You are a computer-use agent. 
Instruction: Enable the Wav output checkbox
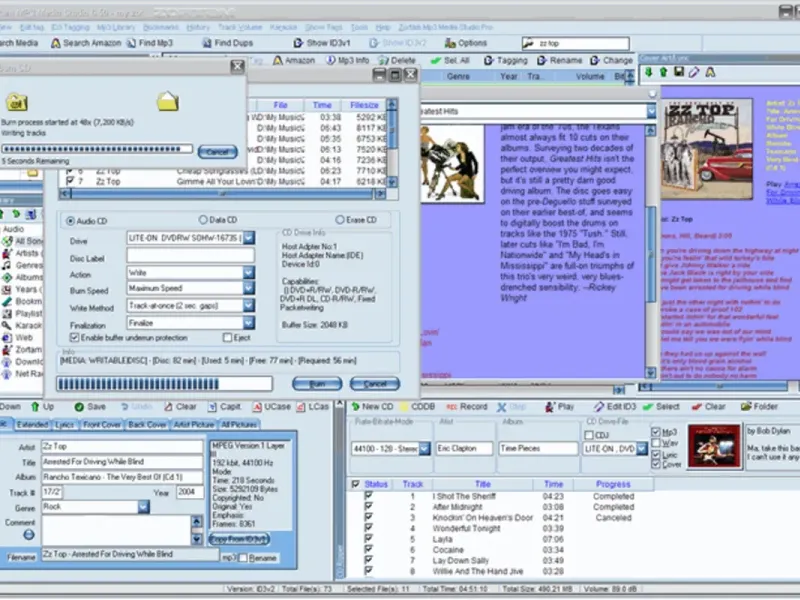(656, 443)
